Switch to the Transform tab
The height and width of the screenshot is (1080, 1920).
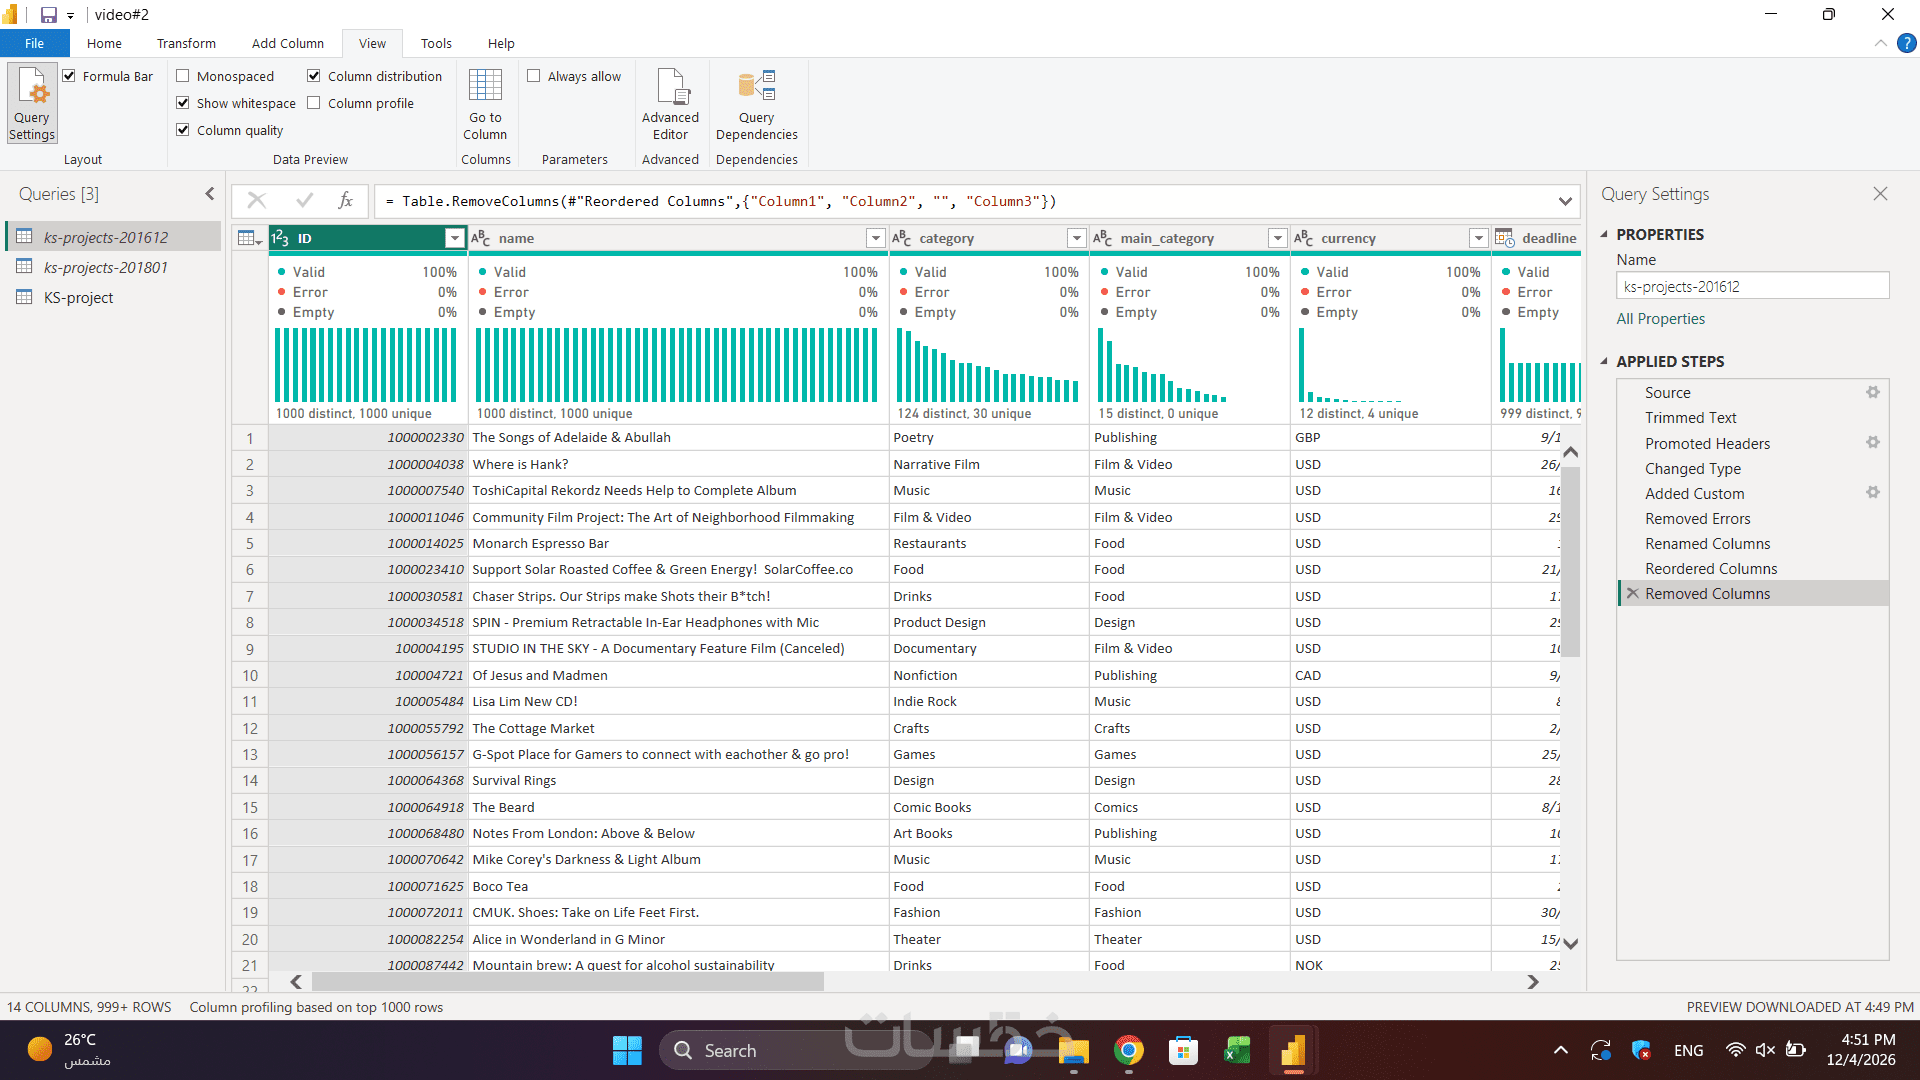(186, 43)
